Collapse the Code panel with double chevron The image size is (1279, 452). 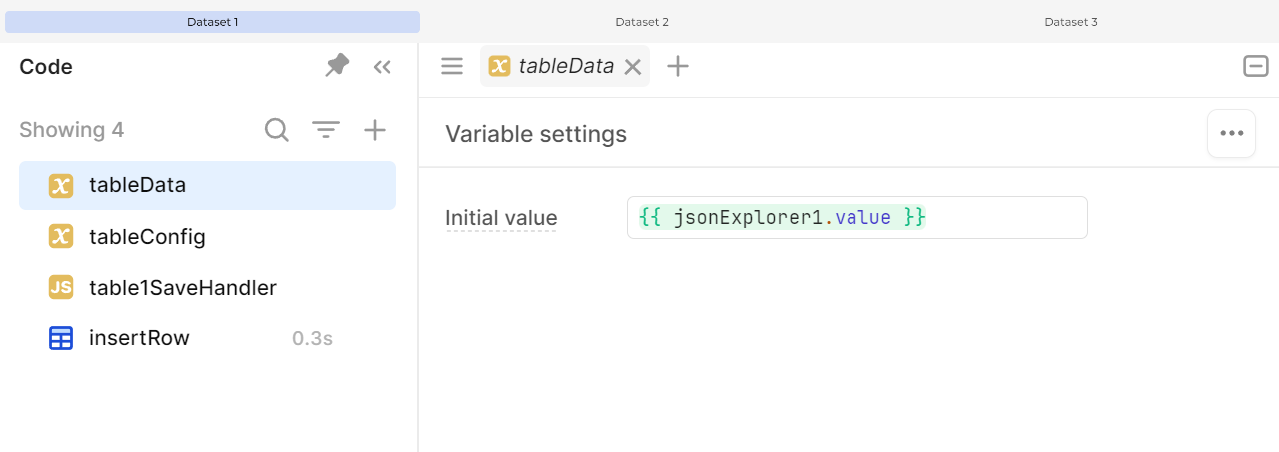[381, 67]
